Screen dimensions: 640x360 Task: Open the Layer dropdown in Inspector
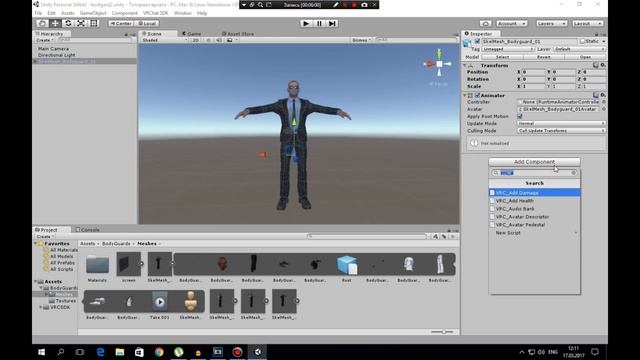pyautogui.click(x=579, y=49)
